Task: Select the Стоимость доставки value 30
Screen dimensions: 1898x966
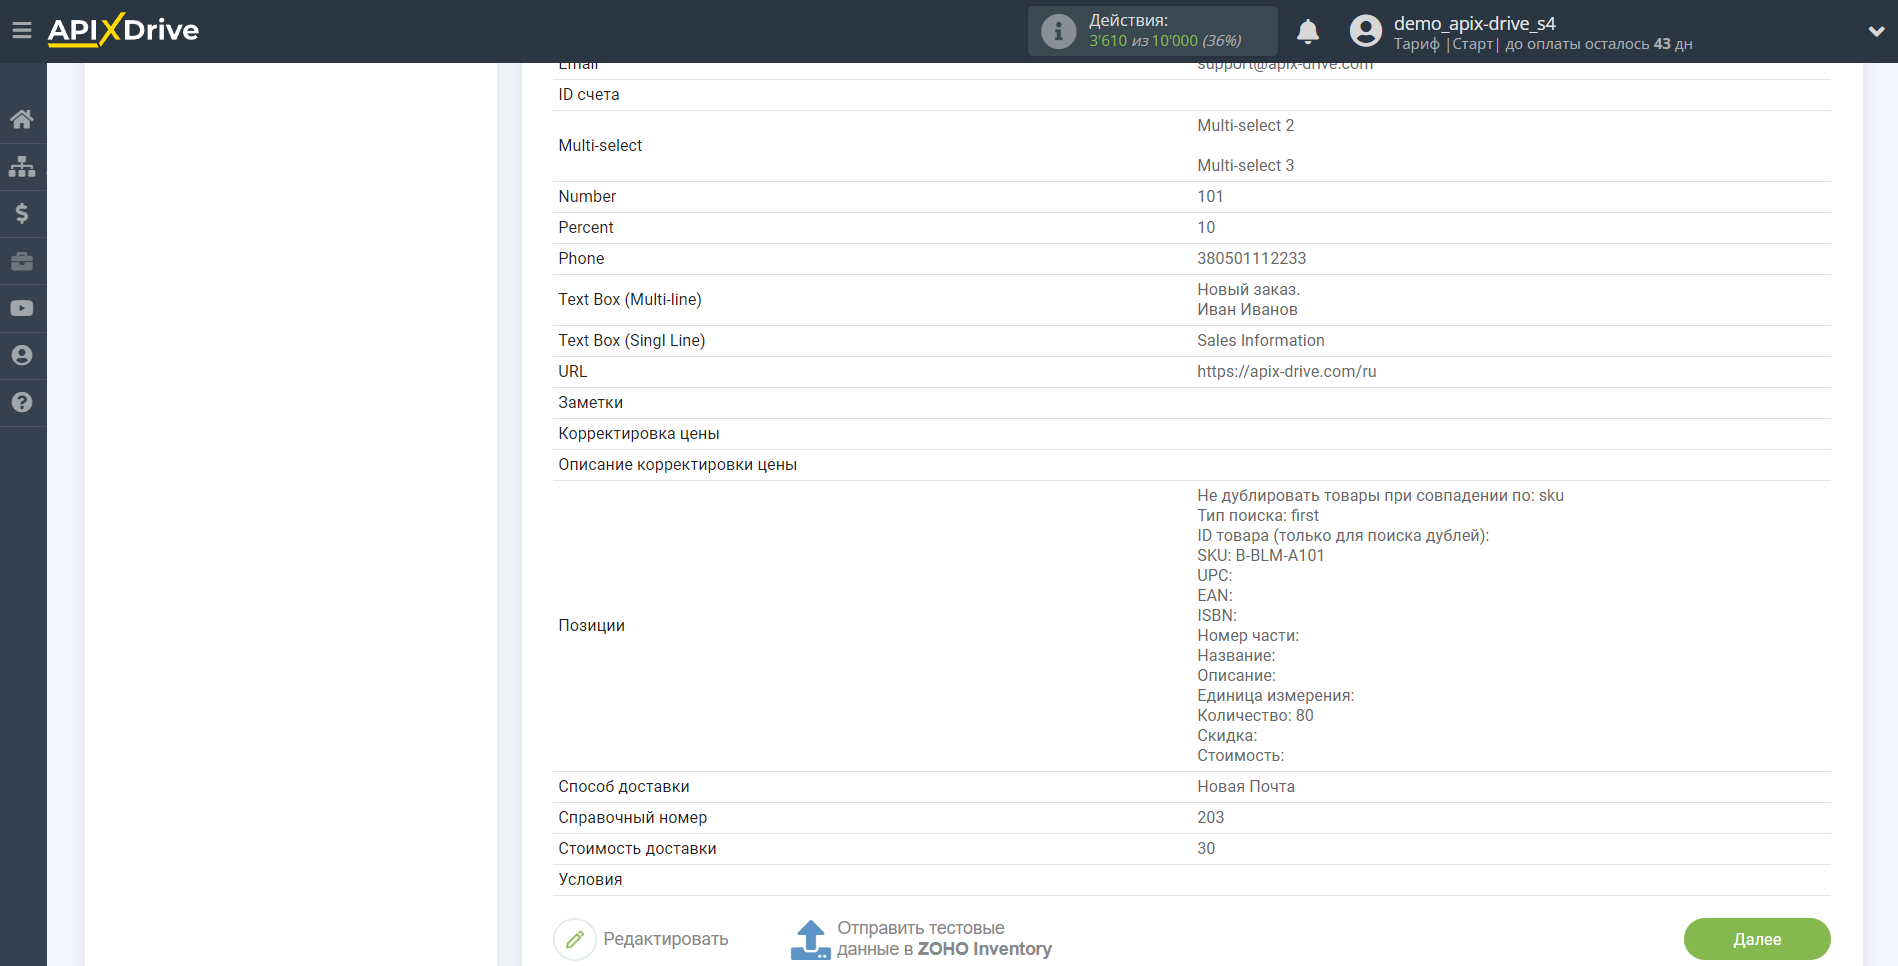Action: [x=1206, y=848]
